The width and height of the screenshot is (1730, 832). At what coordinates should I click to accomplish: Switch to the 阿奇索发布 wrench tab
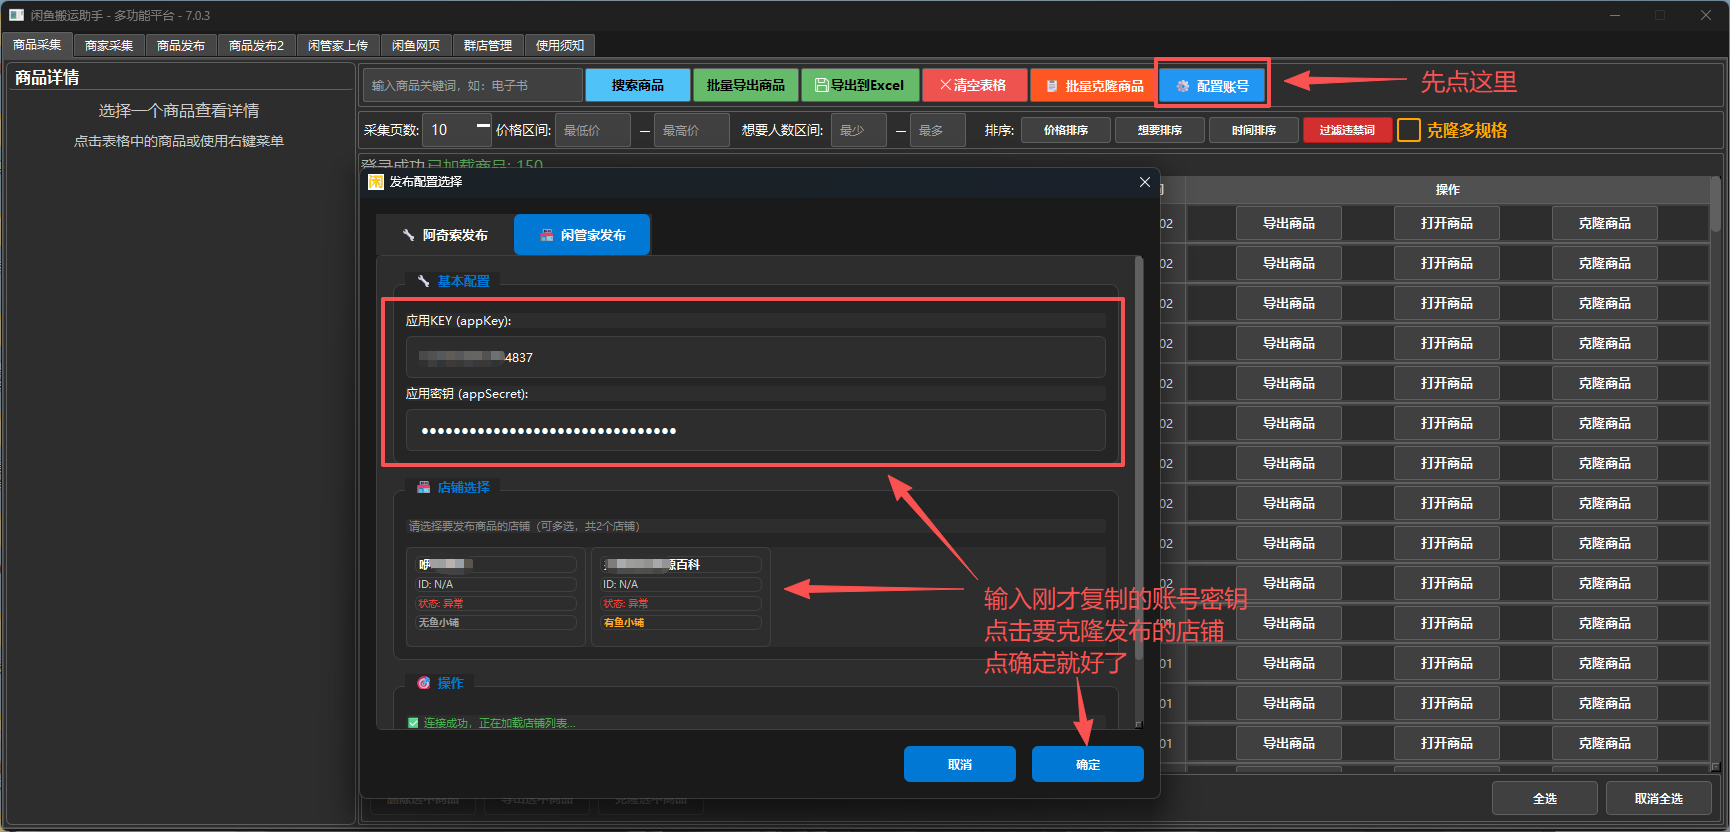pos(445,235)
